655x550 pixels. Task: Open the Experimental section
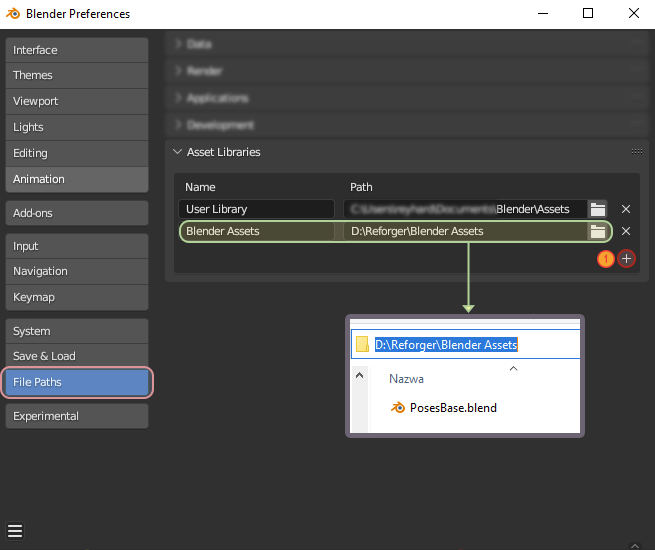click(77, 416)
